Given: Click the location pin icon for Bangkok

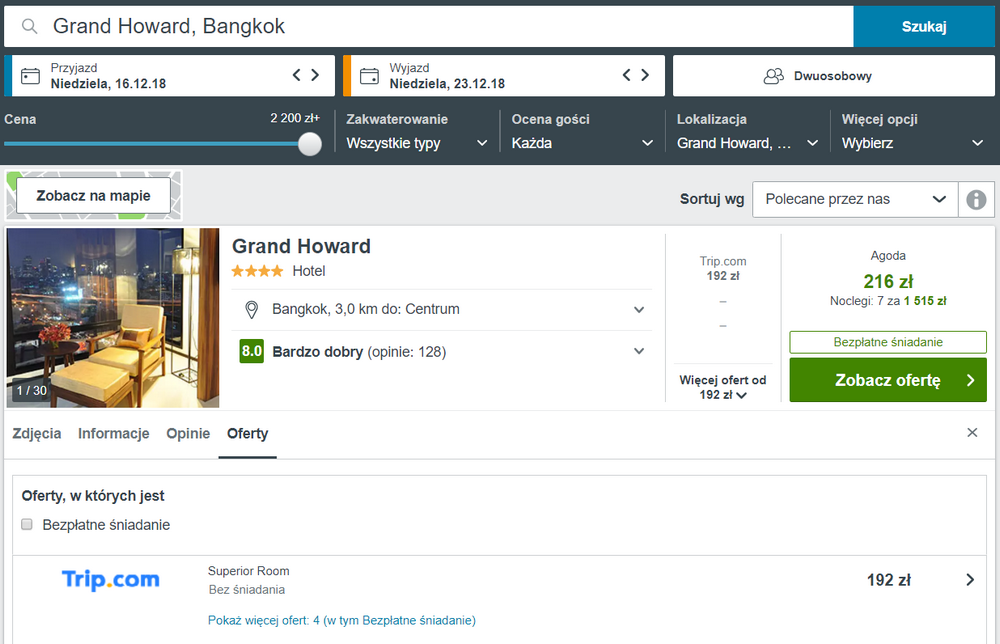Looking at the screenshot, I should pos(251,310).
